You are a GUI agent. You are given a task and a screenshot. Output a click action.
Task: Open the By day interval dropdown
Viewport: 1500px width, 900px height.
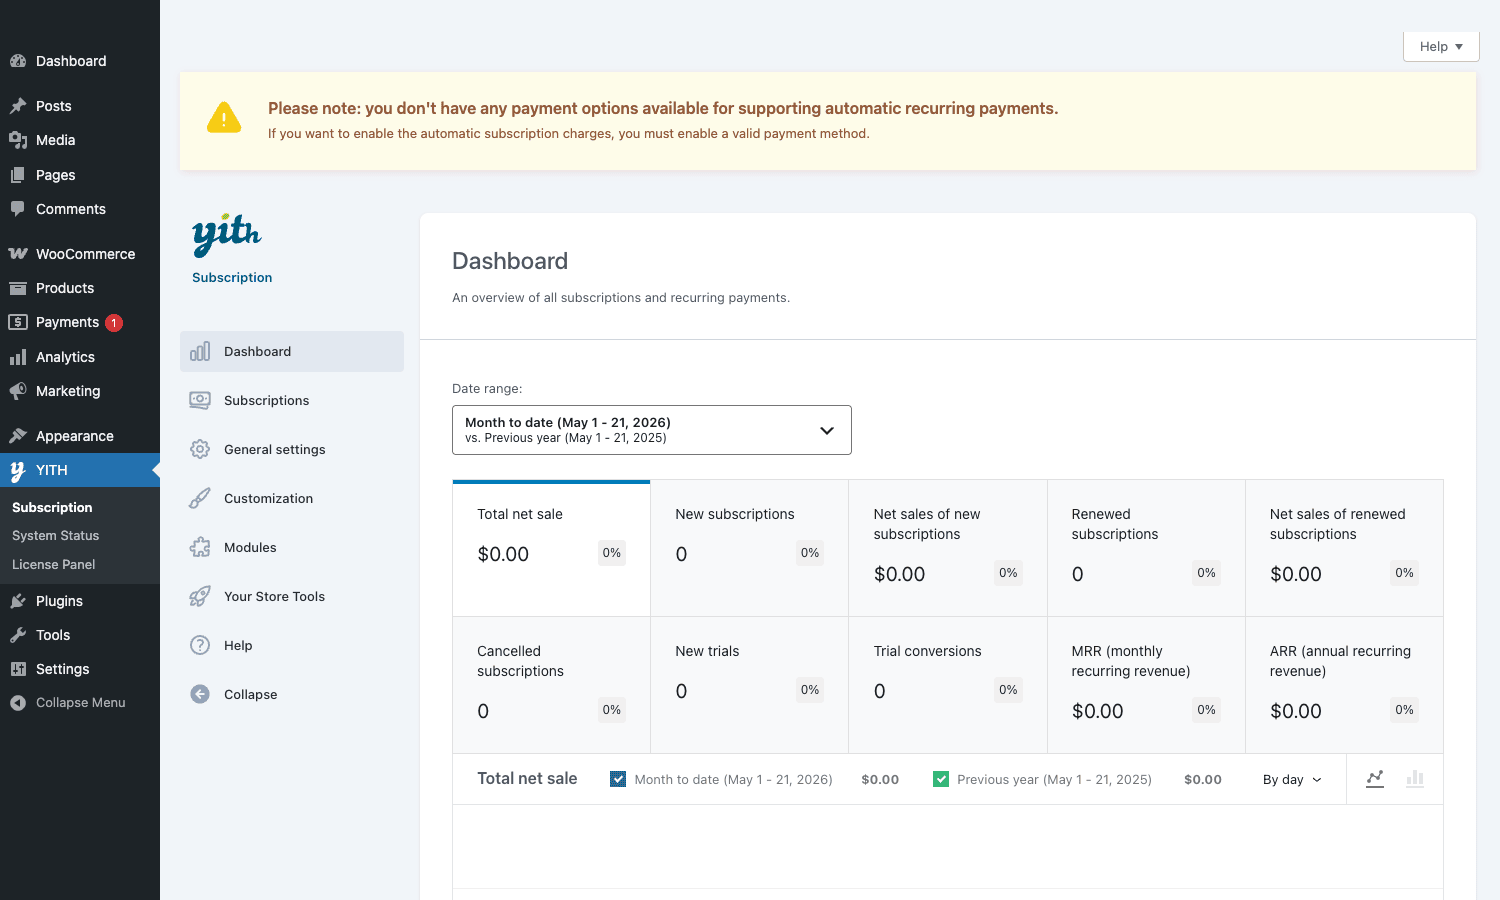pyautogui.click(x=1292, y=780)
